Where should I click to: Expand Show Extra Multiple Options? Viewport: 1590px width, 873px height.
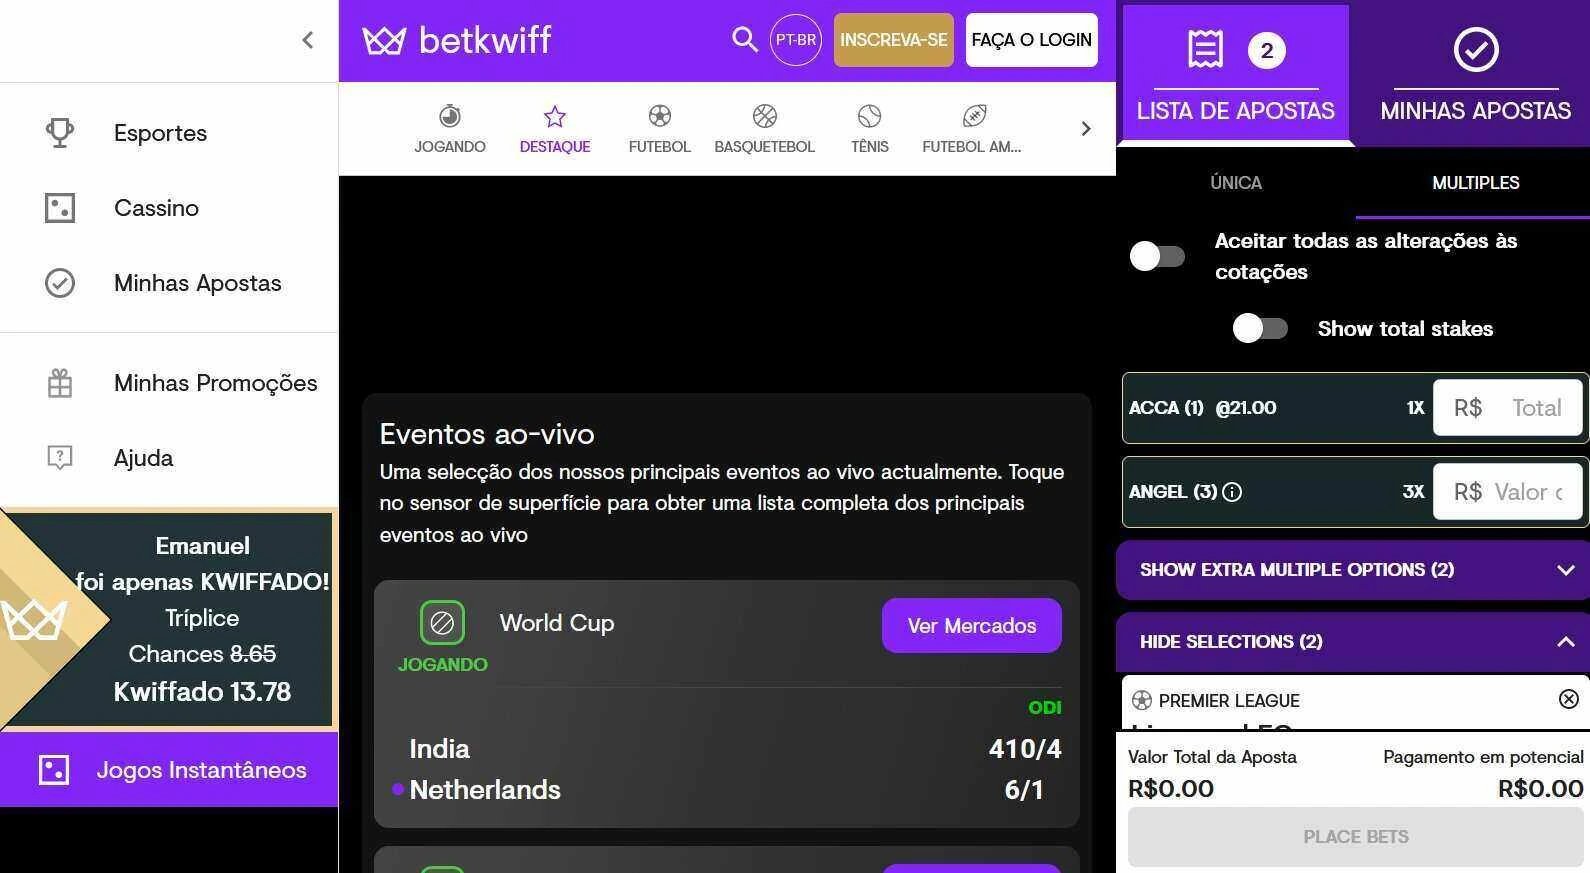[x=1353, y=570]
